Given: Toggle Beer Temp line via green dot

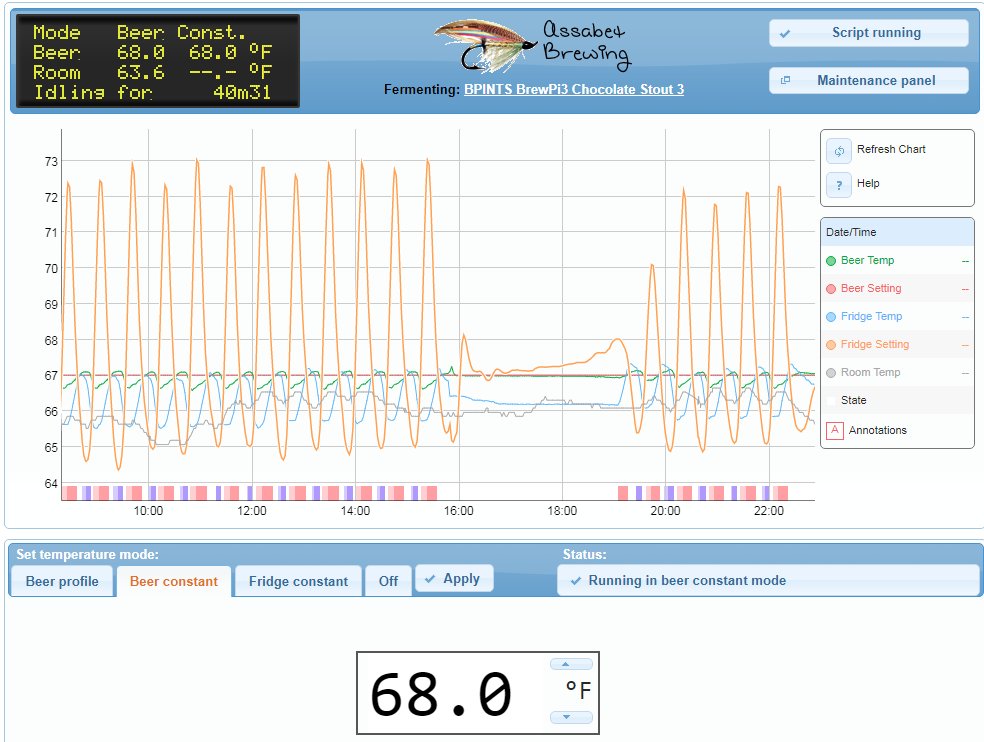Looking at the screenshot, I should tap(831, 261).
